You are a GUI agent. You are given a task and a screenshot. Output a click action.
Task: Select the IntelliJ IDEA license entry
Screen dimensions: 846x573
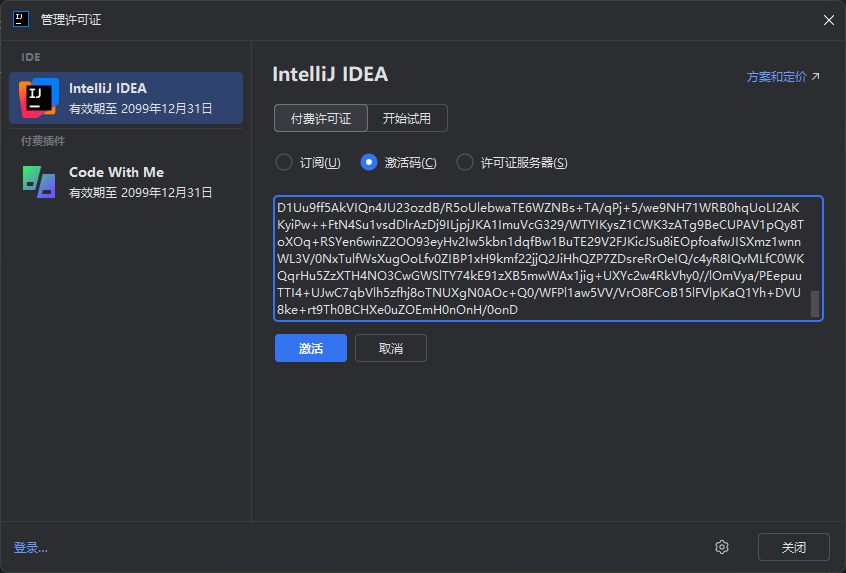click(x=126, y=98)
